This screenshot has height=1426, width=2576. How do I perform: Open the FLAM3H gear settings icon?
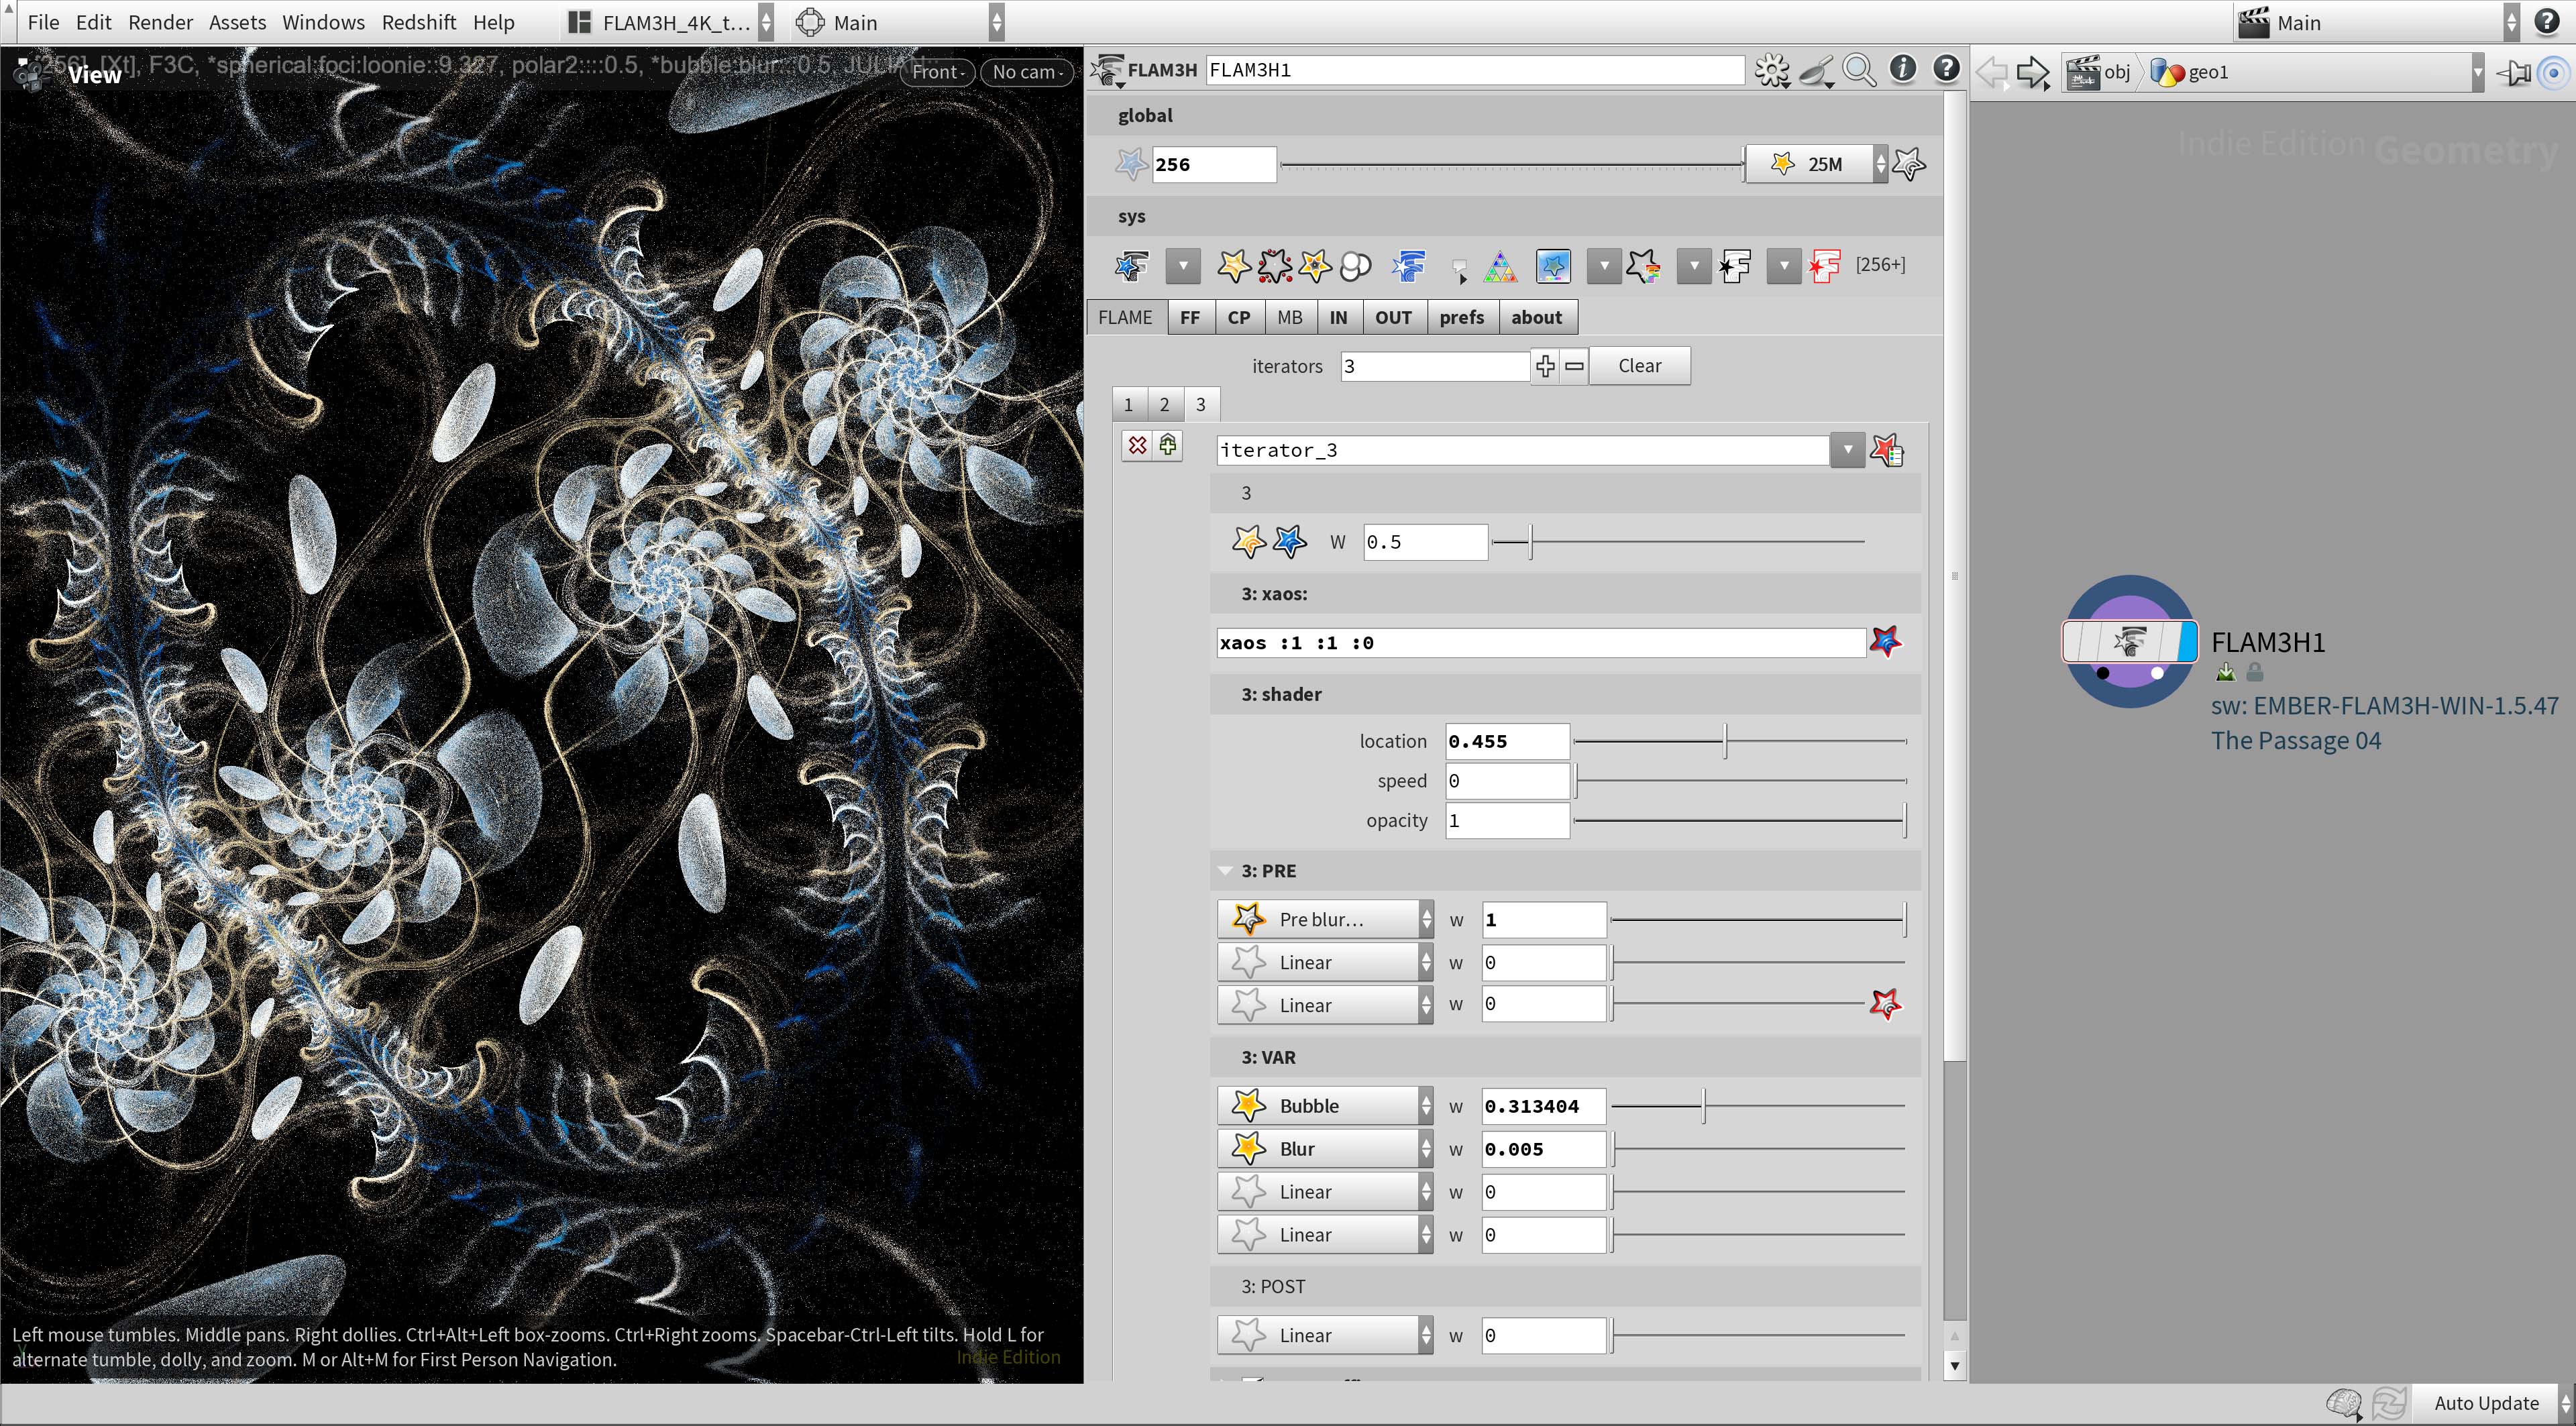[1772, 70]
